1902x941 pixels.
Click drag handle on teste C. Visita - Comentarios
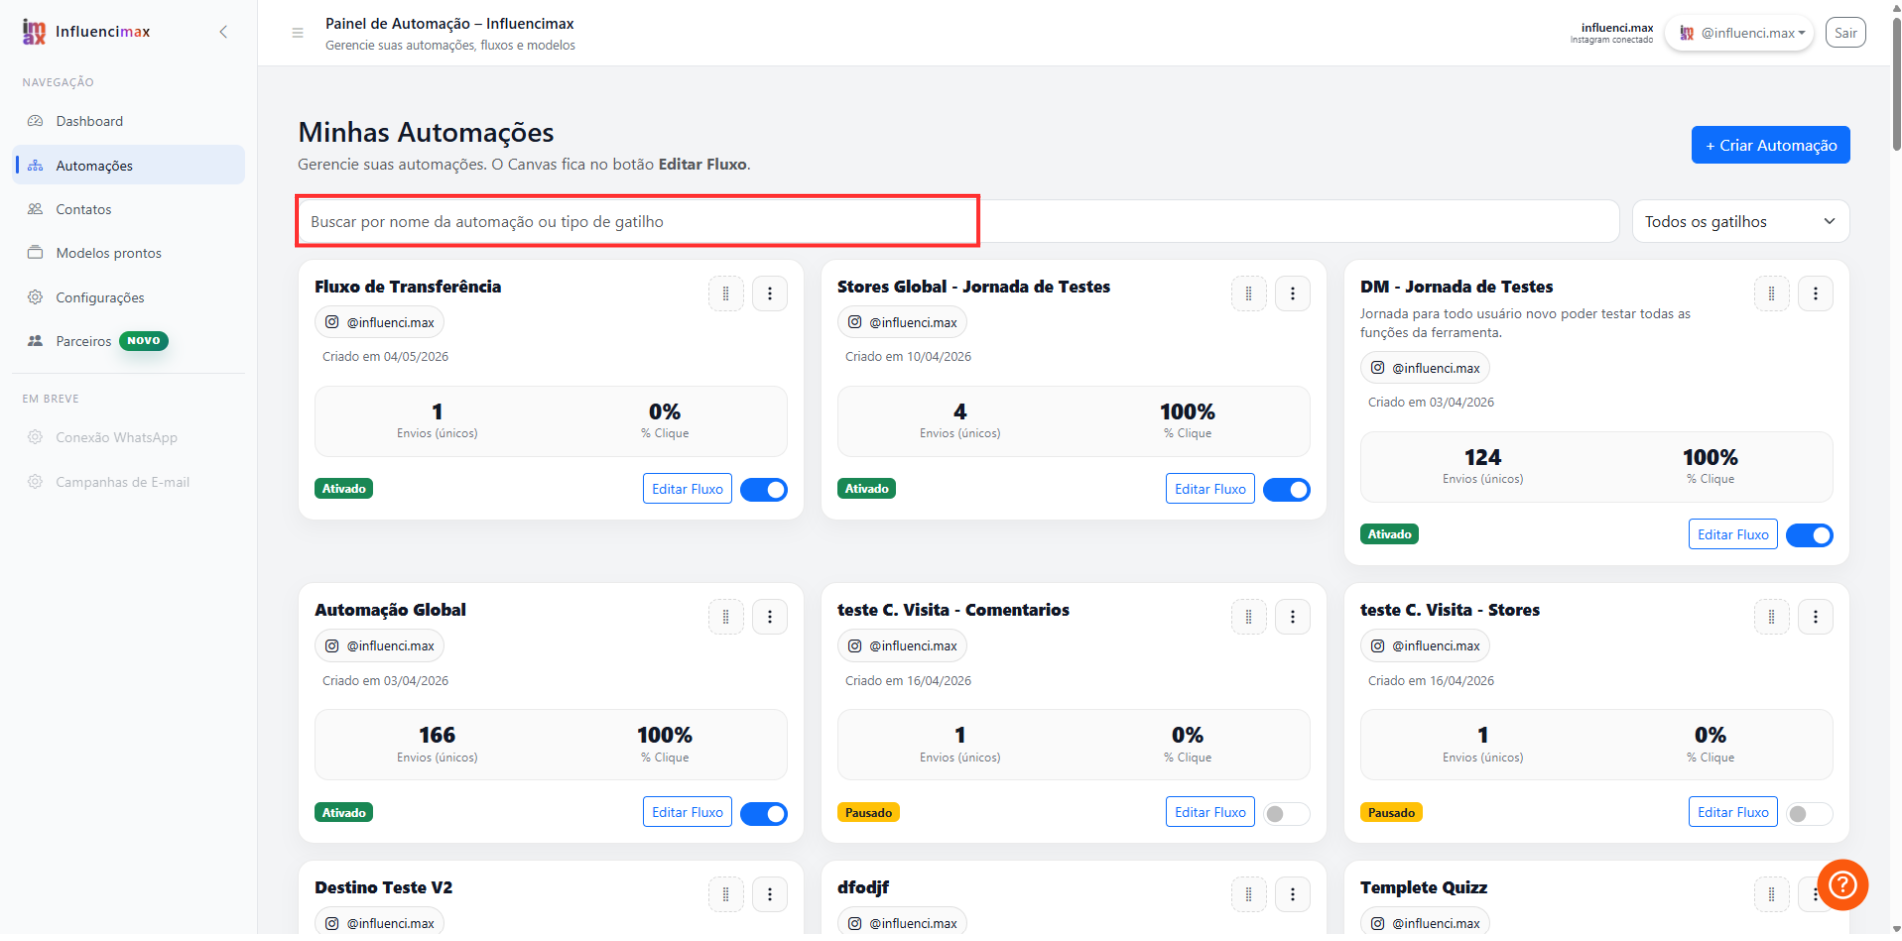tap(1249, 617)
